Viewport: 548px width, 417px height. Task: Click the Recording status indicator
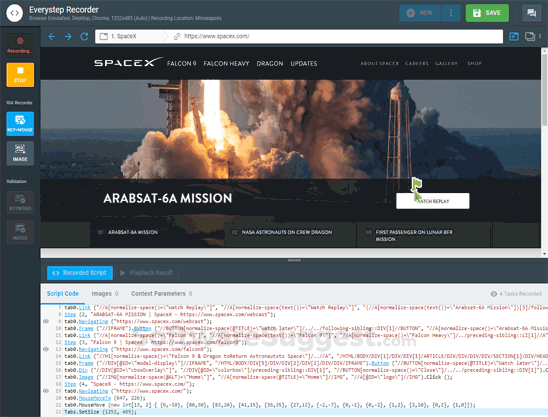tap(20, 45)
